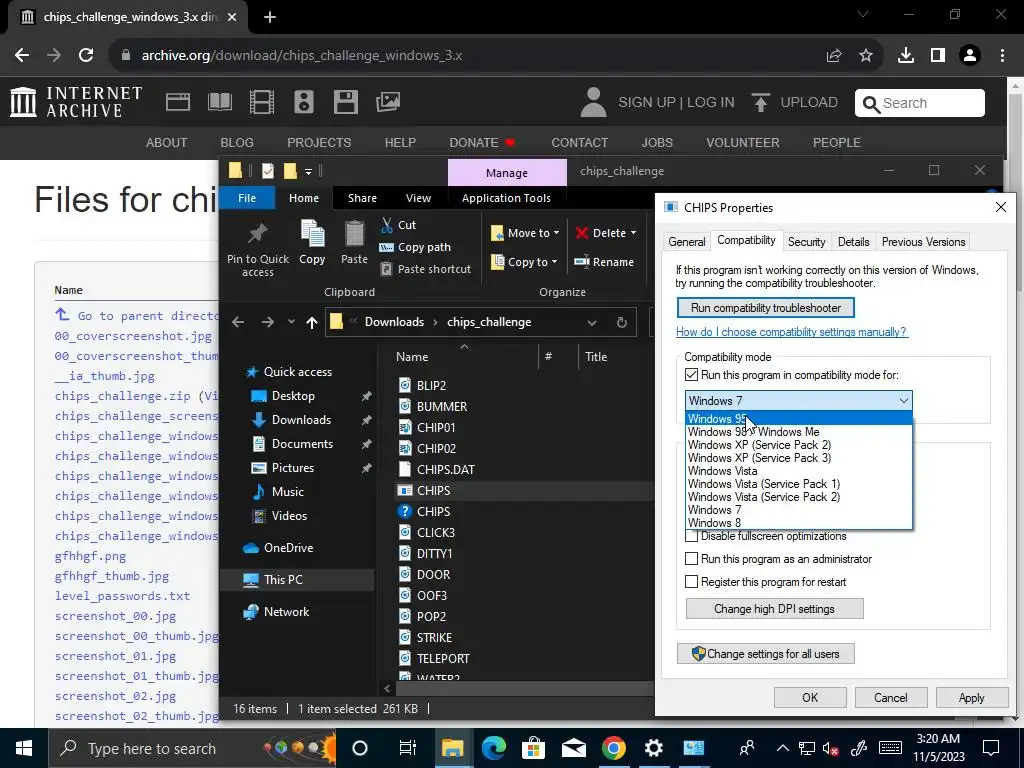Click OK in CHIPS Properties

pos(810,697)
